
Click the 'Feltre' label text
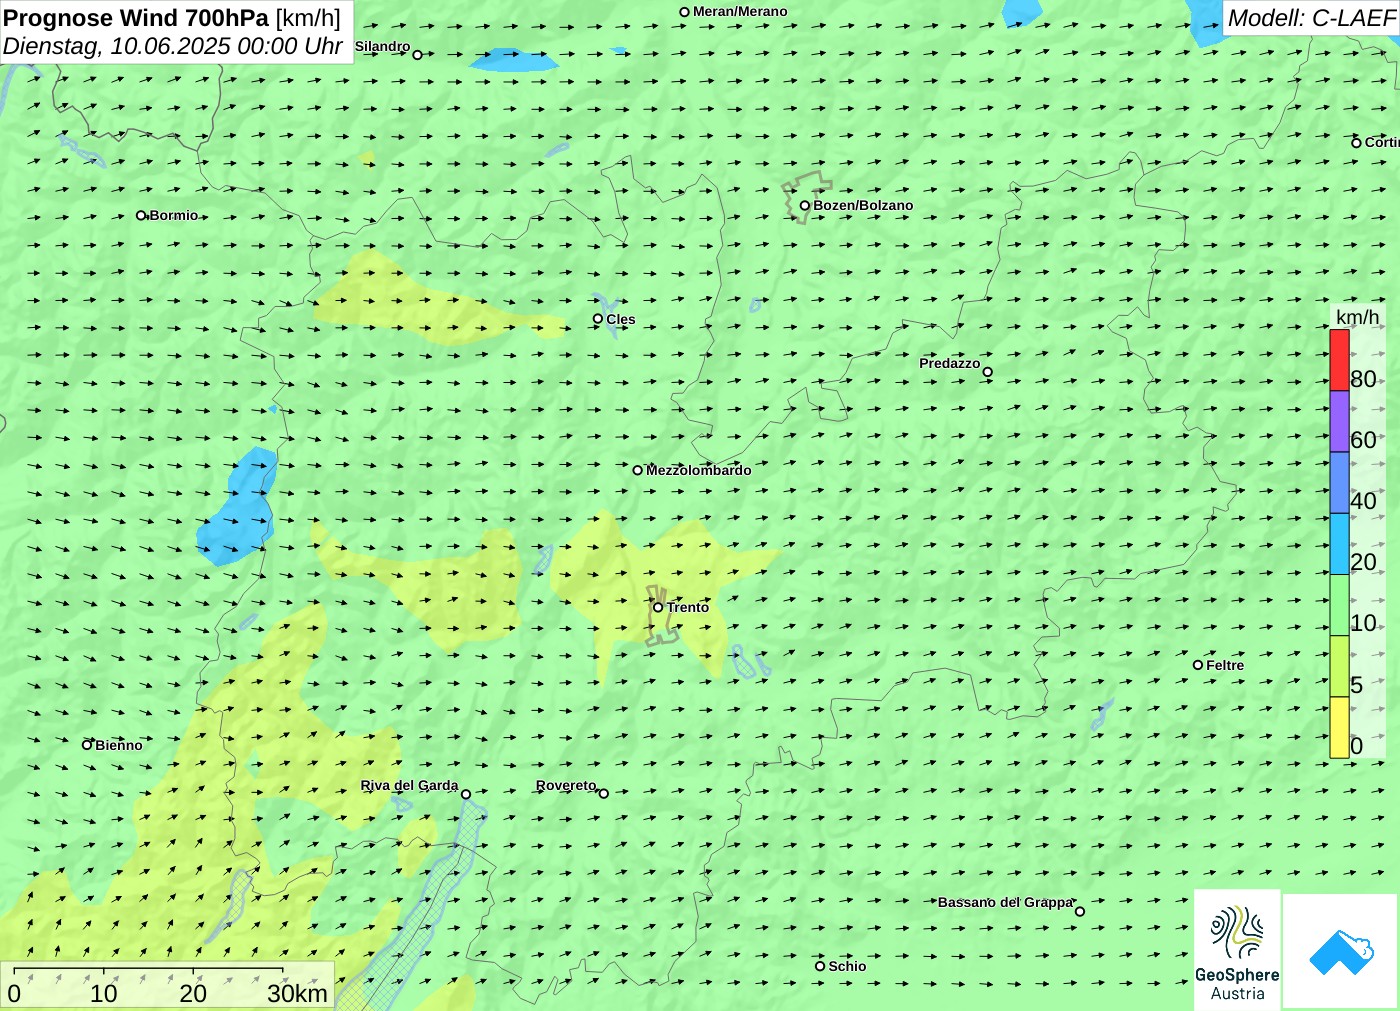tap(1225, 665)
